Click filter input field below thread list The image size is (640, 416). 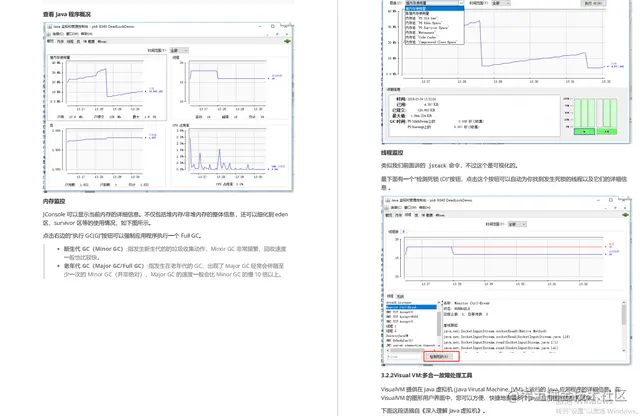[404, 357]
